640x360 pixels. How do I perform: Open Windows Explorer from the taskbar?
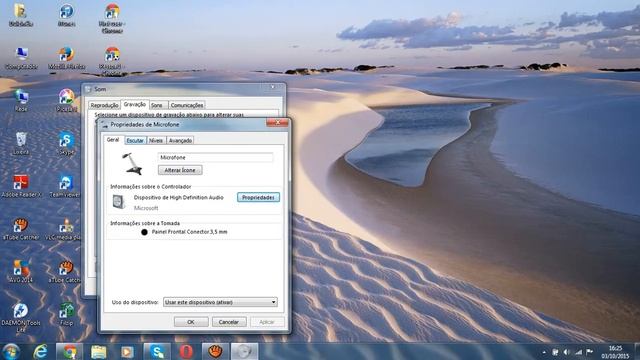(x=98, y=351)
